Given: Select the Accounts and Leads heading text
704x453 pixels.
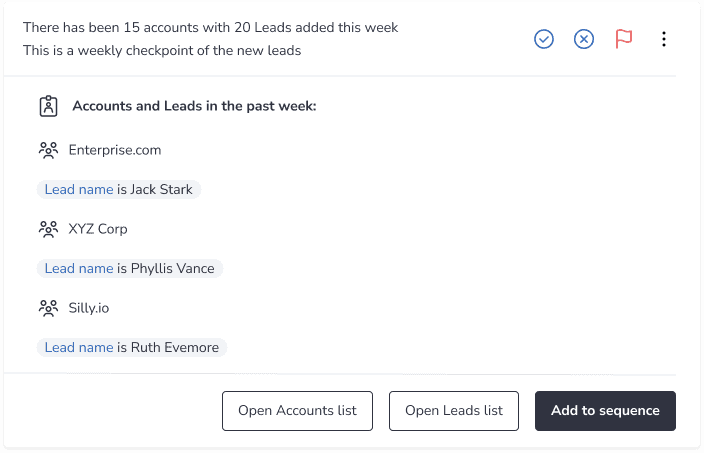Looking at the screenshot, I should [x=194, y=106].
